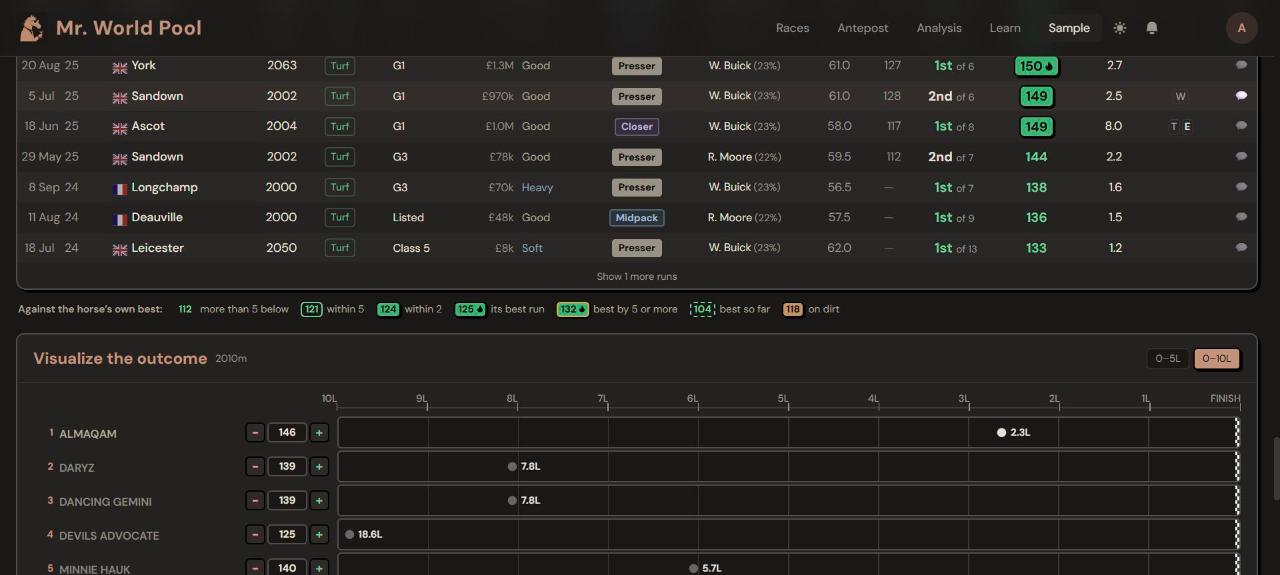1280x575 pixels.
Task: Click the Mr. World Pool horse logo
Action: click(32, 28)
